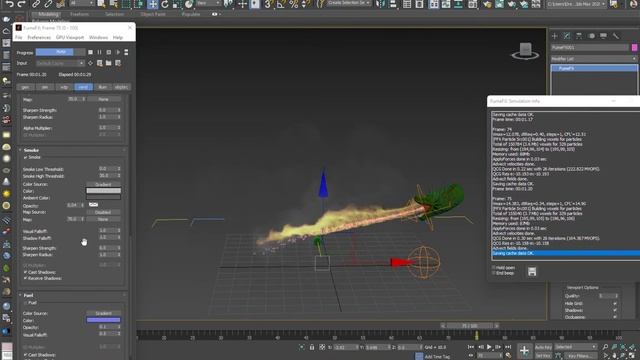The image size is (640, 360).
Task: Open the Input cache dropdown
Action: point(60,63)
